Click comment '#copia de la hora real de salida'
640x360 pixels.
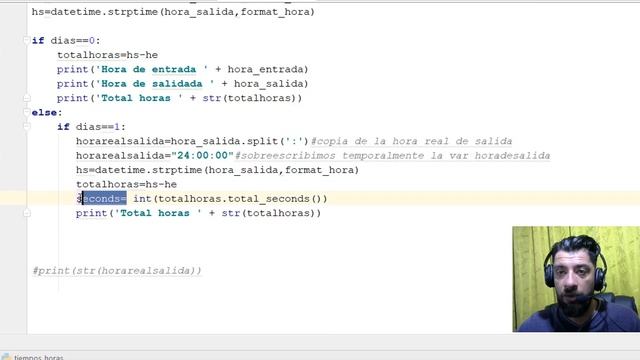tap(411, 141)
